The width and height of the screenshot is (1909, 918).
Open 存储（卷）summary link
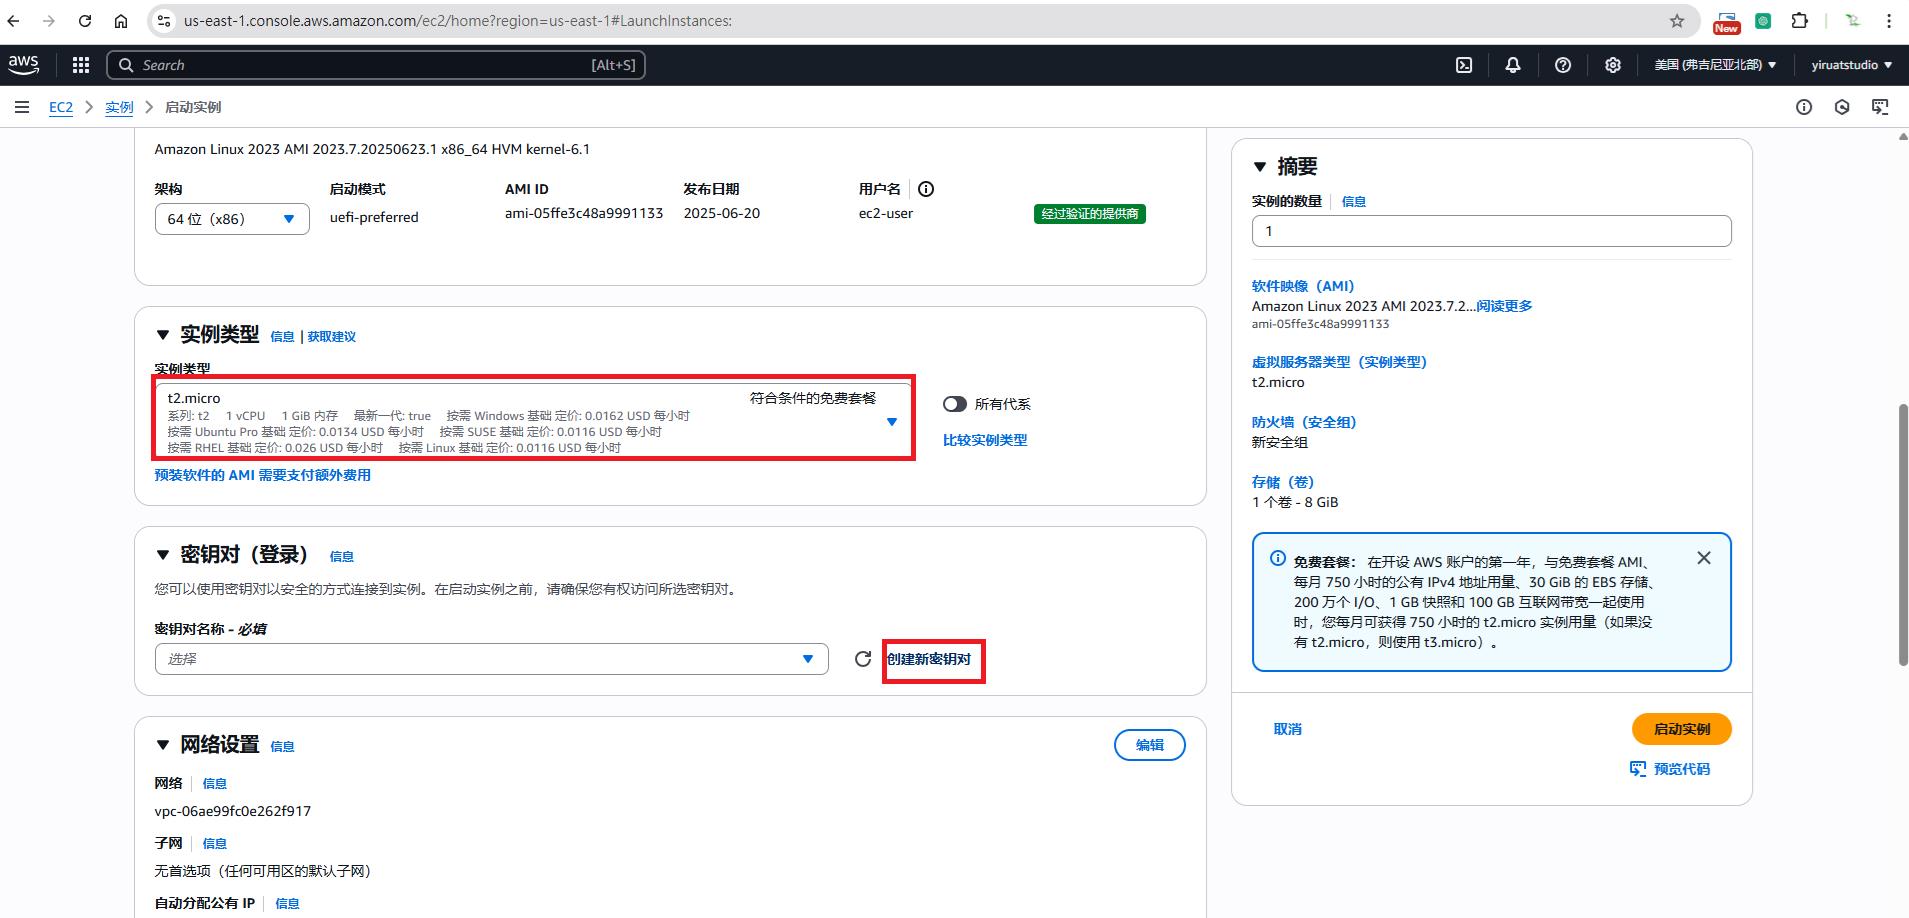tap(1283, 482)
